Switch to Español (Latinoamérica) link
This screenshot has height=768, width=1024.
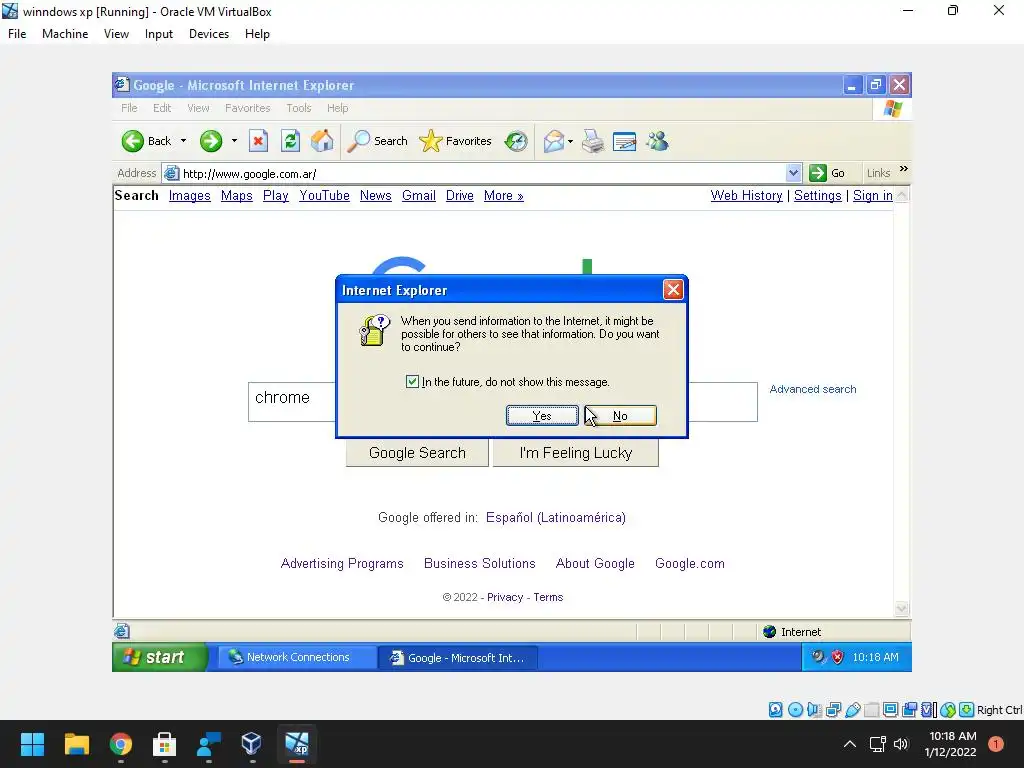click(x=556, y=517)
